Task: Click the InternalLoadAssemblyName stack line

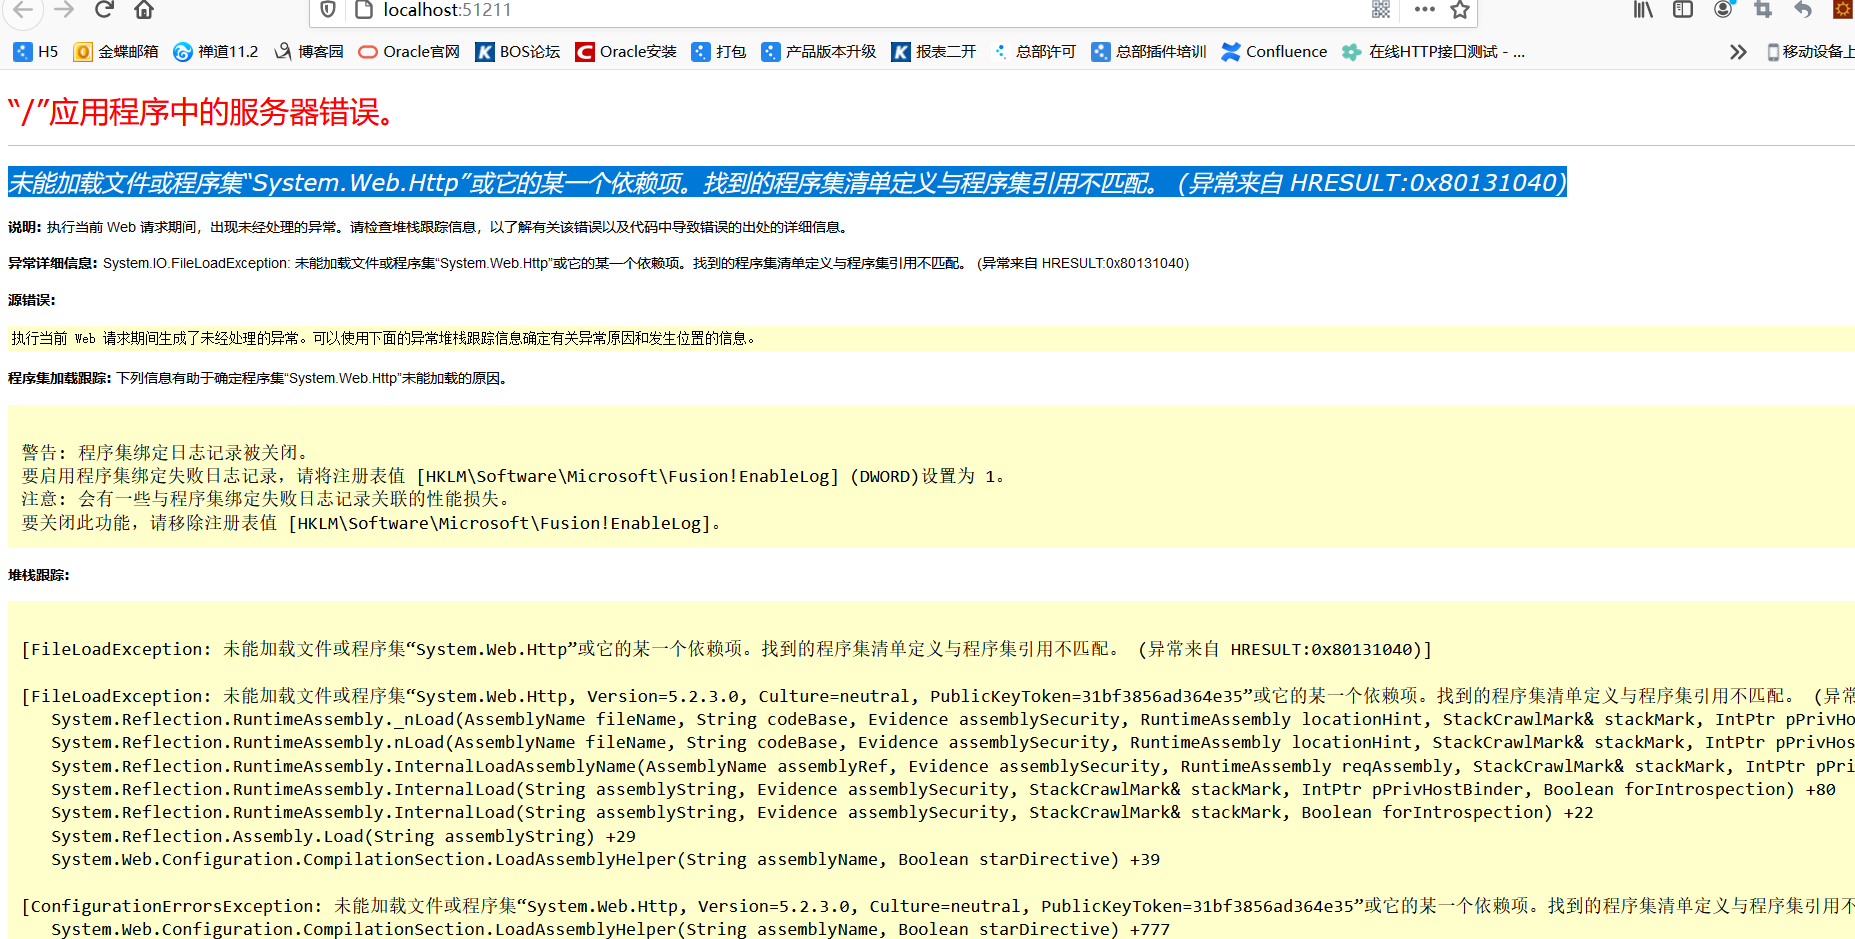Action: [x=953, y=766]
